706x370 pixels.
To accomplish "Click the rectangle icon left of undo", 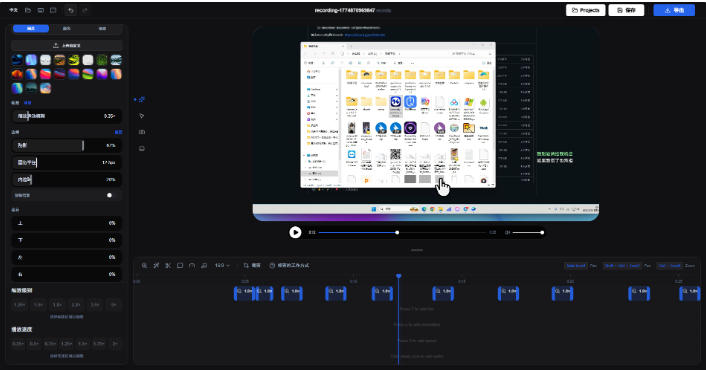I will click(53, 10).
